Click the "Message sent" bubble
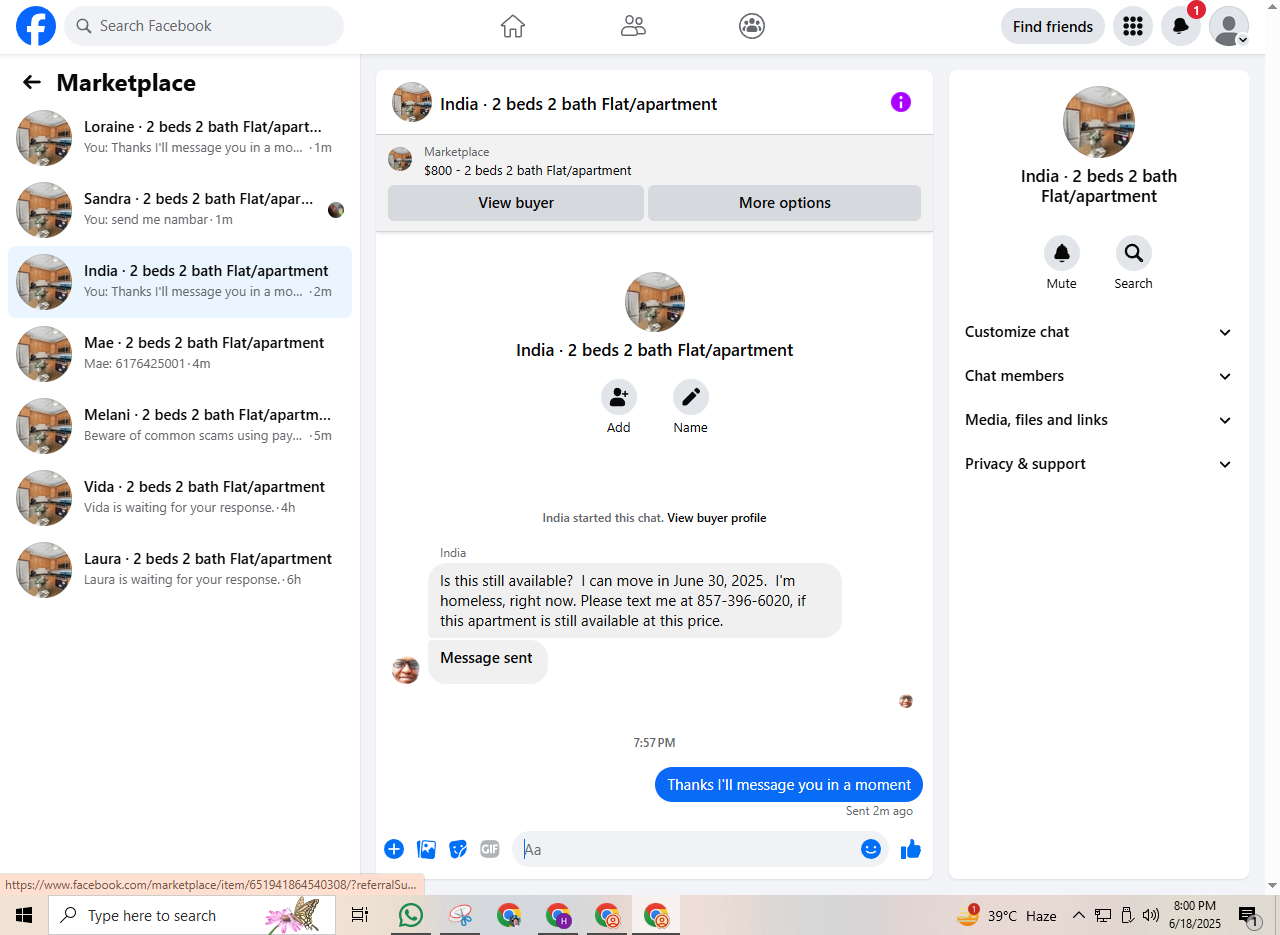Image resolution: width=1280 pixels, height=935 pixels. click(487, 661)
